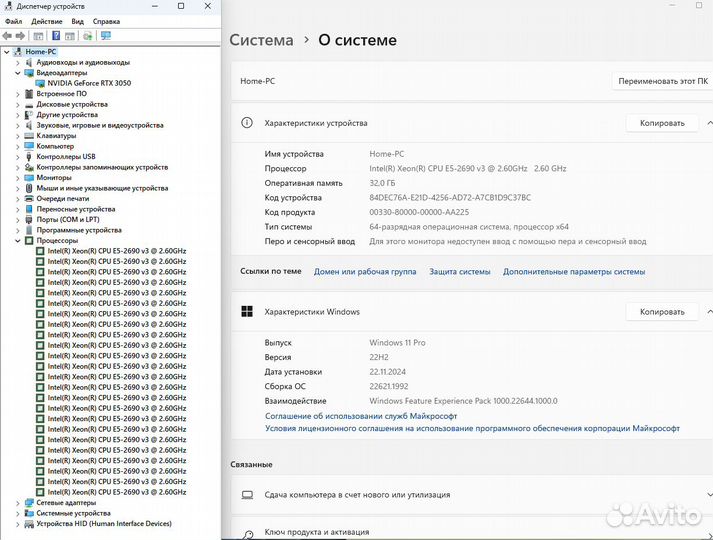Click the info icon beside Характеристики устройства

click(x=247, y=123)
